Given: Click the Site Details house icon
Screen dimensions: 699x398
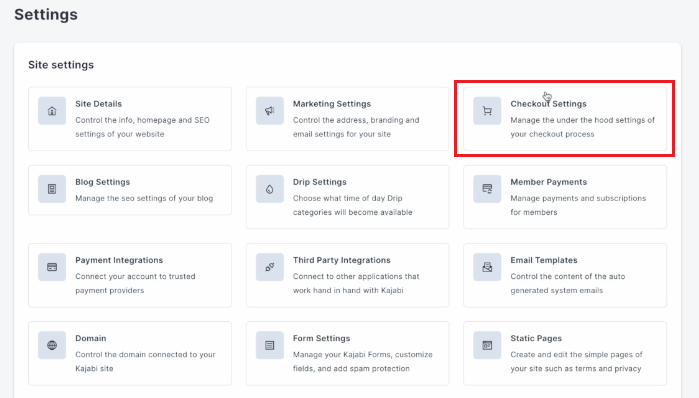Looking at the screenshot, I should coord(52,111).
